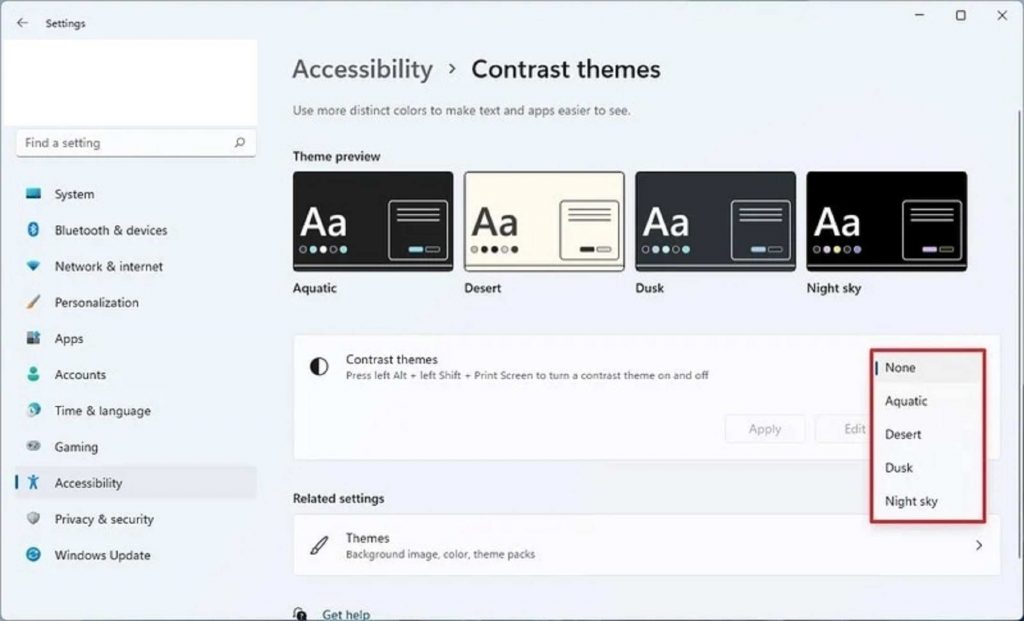Screen dimensions: 1024x621
Task: Open Time & language settings
Action: [x=102, y=411]
